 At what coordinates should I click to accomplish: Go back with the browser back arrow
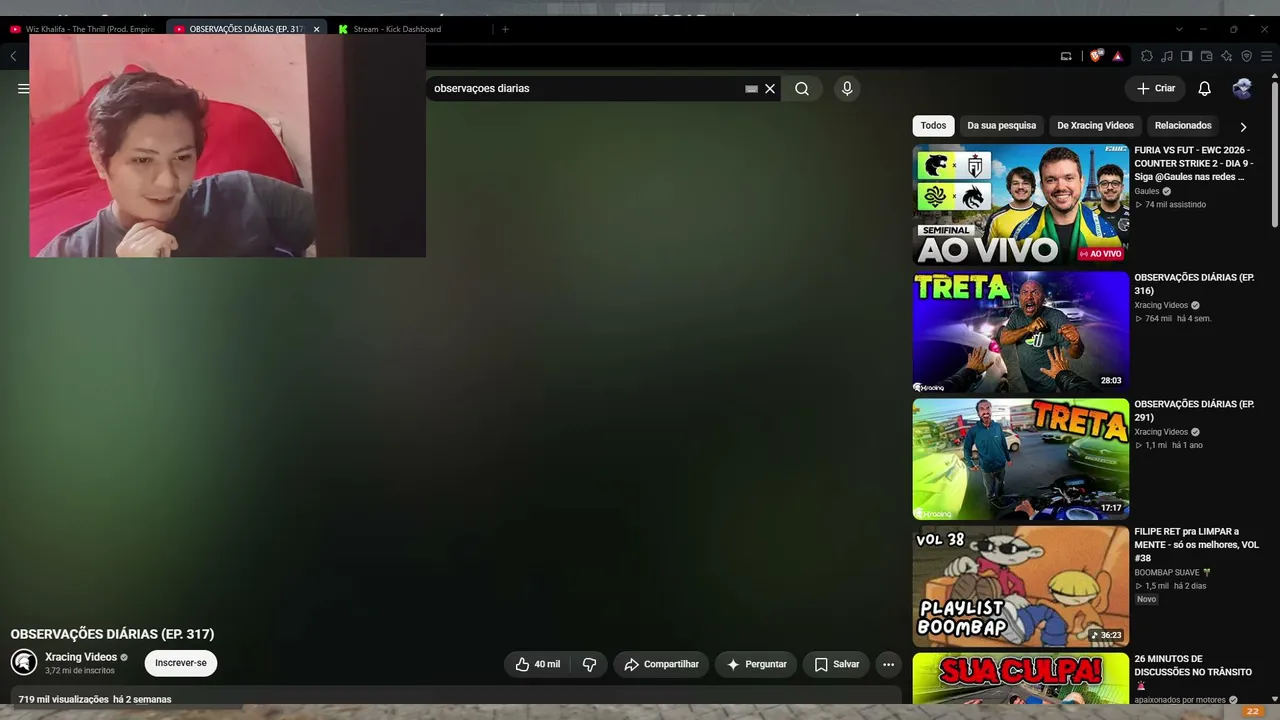[13, 56]
